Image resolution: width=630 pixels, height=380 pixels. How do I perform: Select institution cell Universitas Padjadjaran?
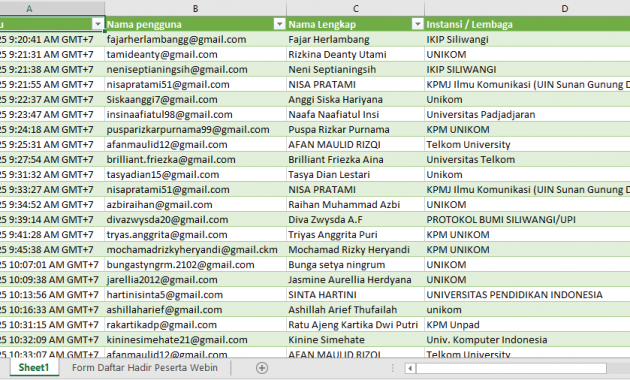tap(527, 114)
